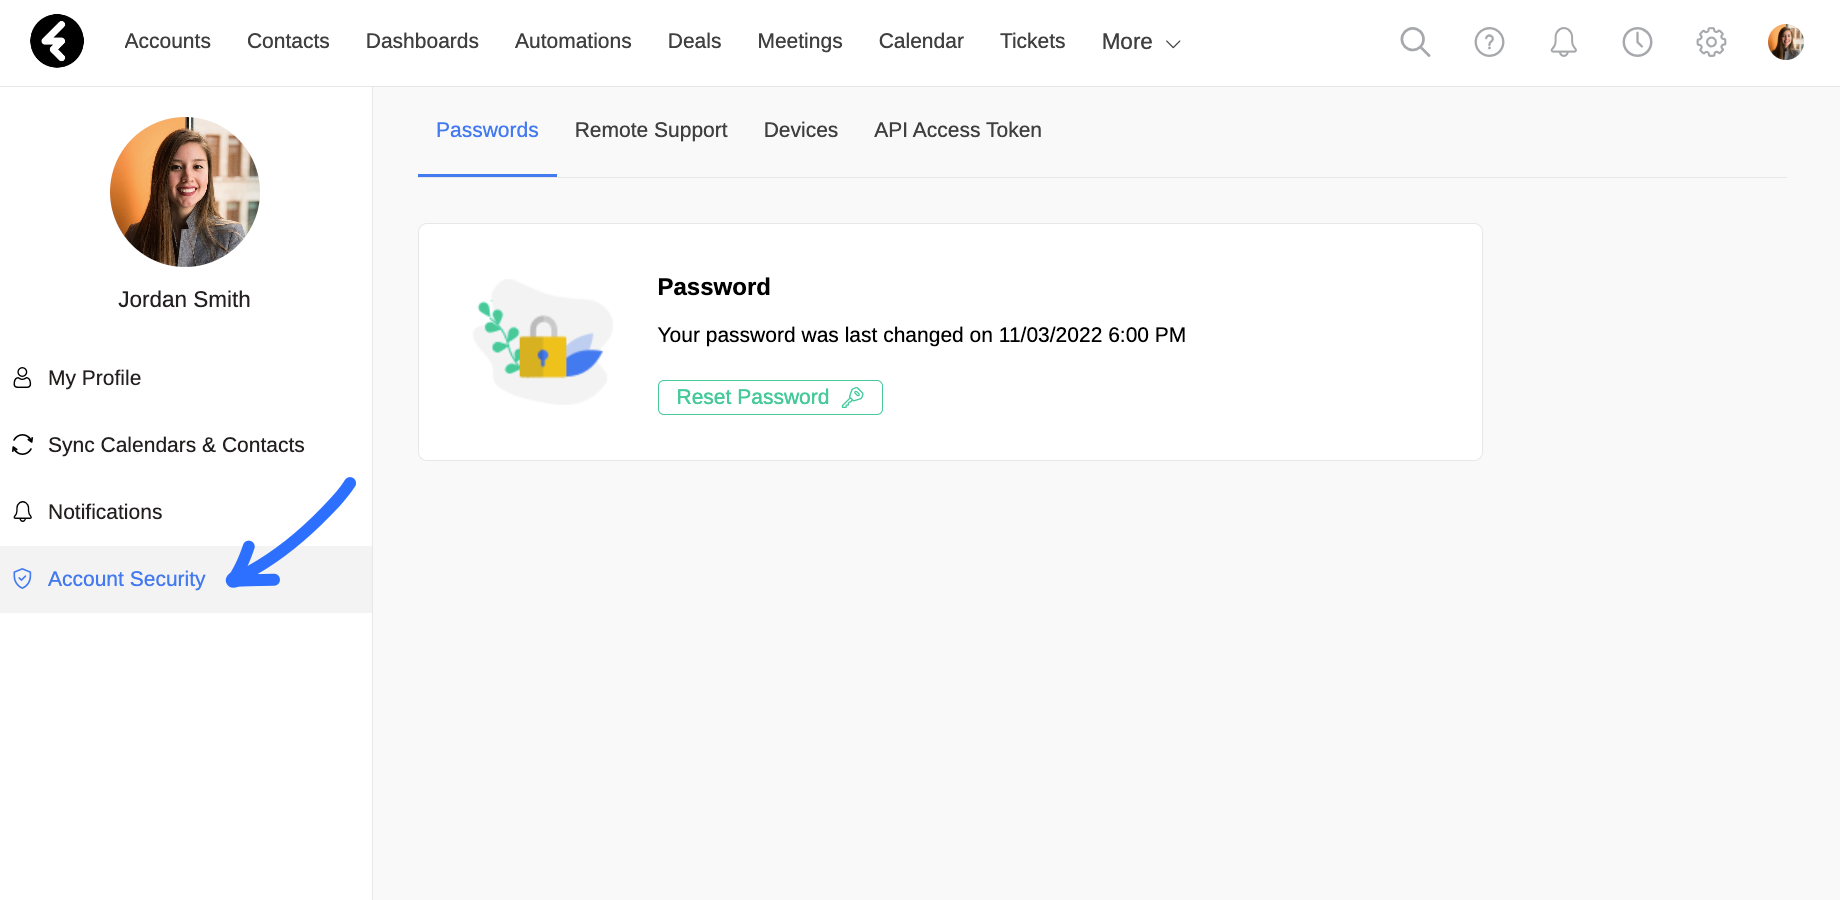This screenshot has width=1840, height=900.
Task: Open Notifications settings in sidebar
Action: point(186,512)
